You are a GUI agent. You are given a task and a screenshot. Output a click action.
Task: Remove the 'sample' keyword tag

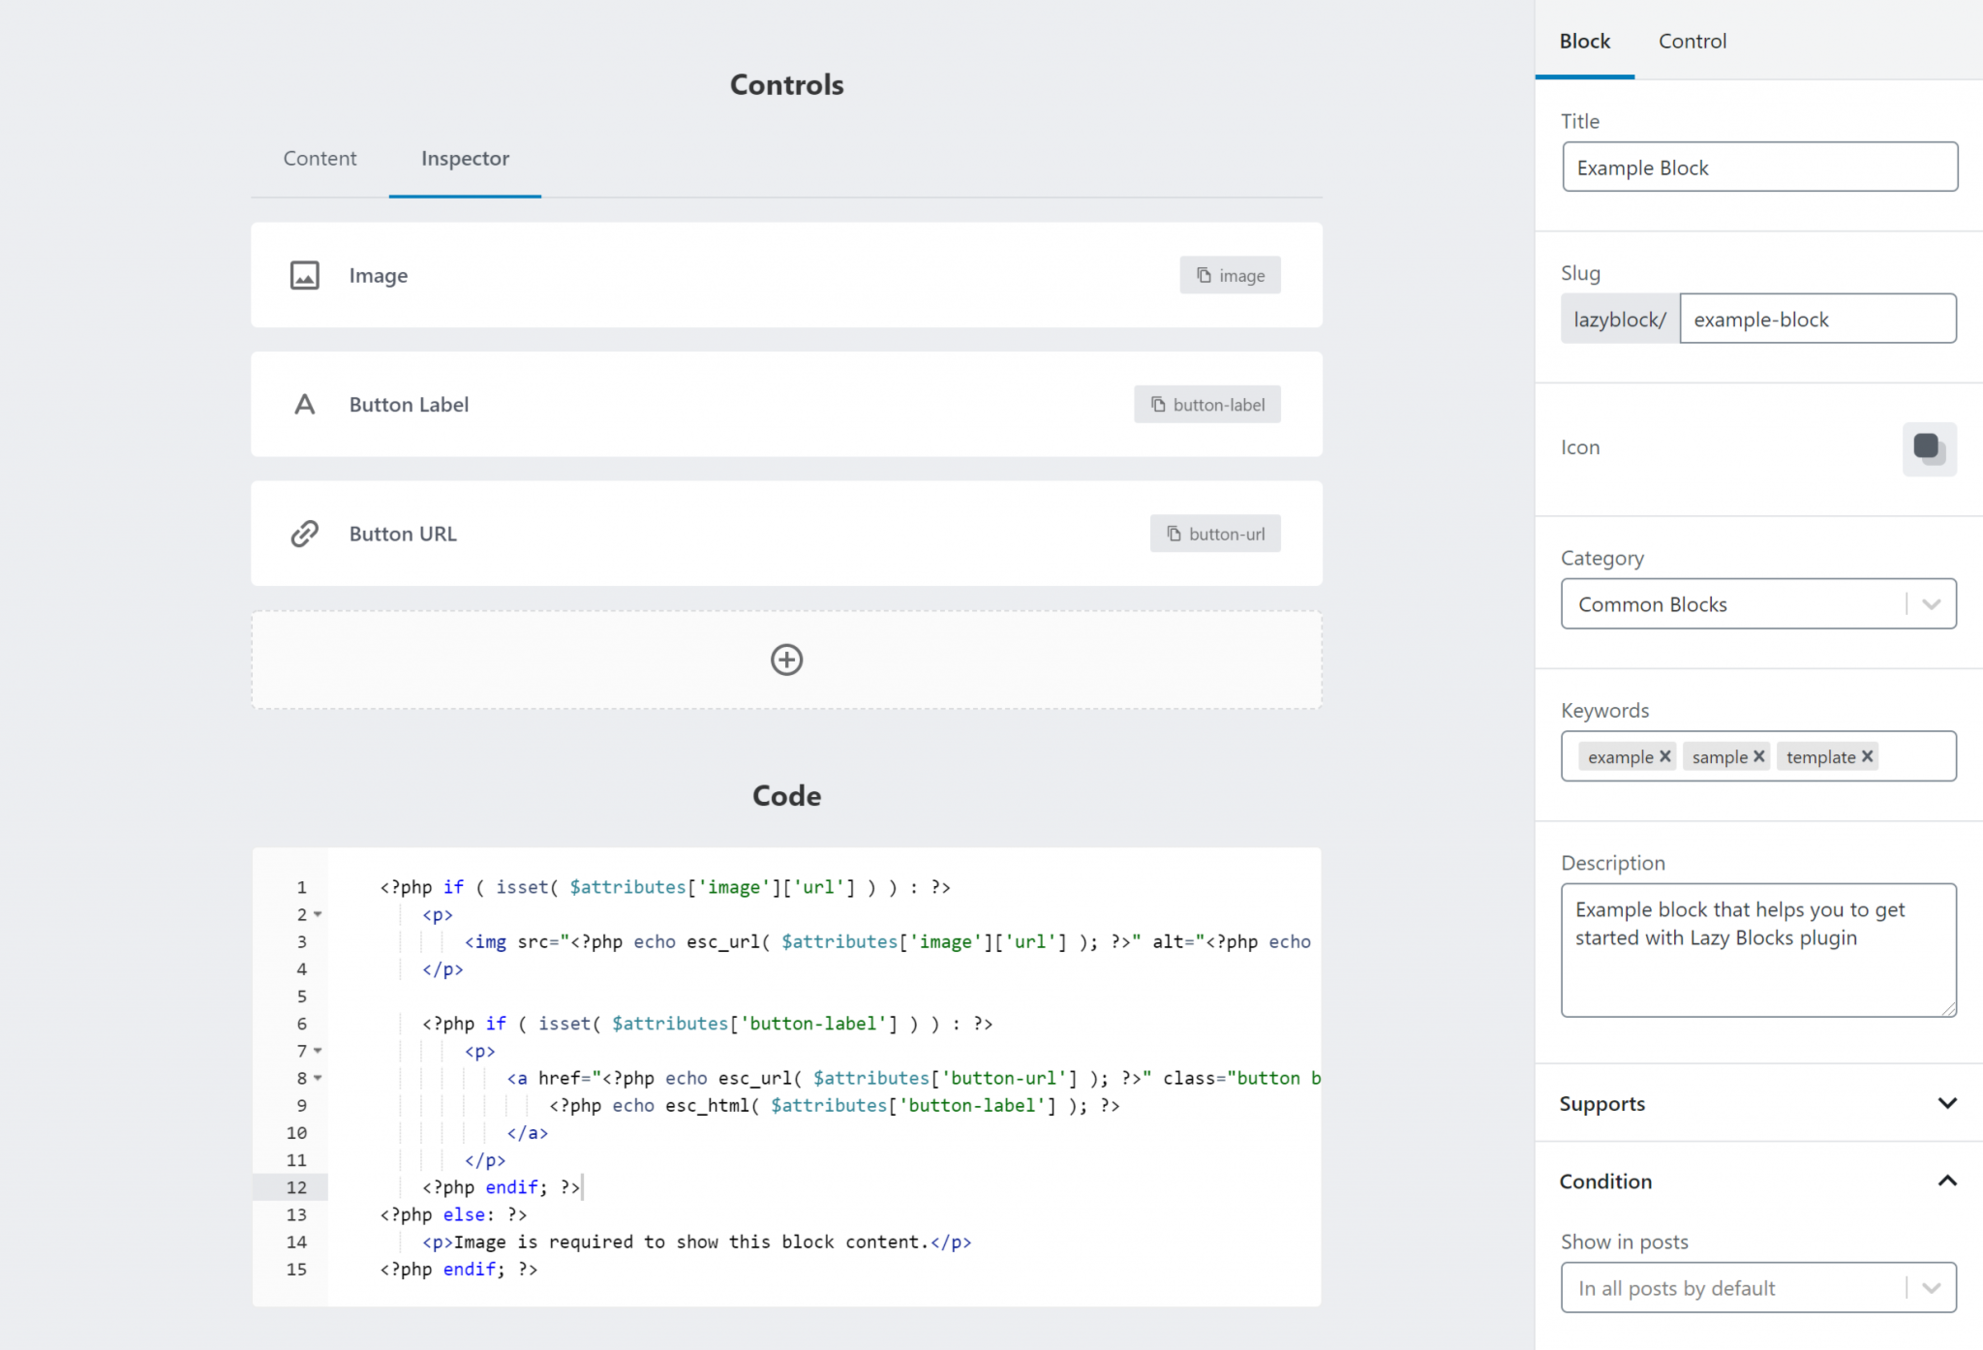coord(1759,756)
